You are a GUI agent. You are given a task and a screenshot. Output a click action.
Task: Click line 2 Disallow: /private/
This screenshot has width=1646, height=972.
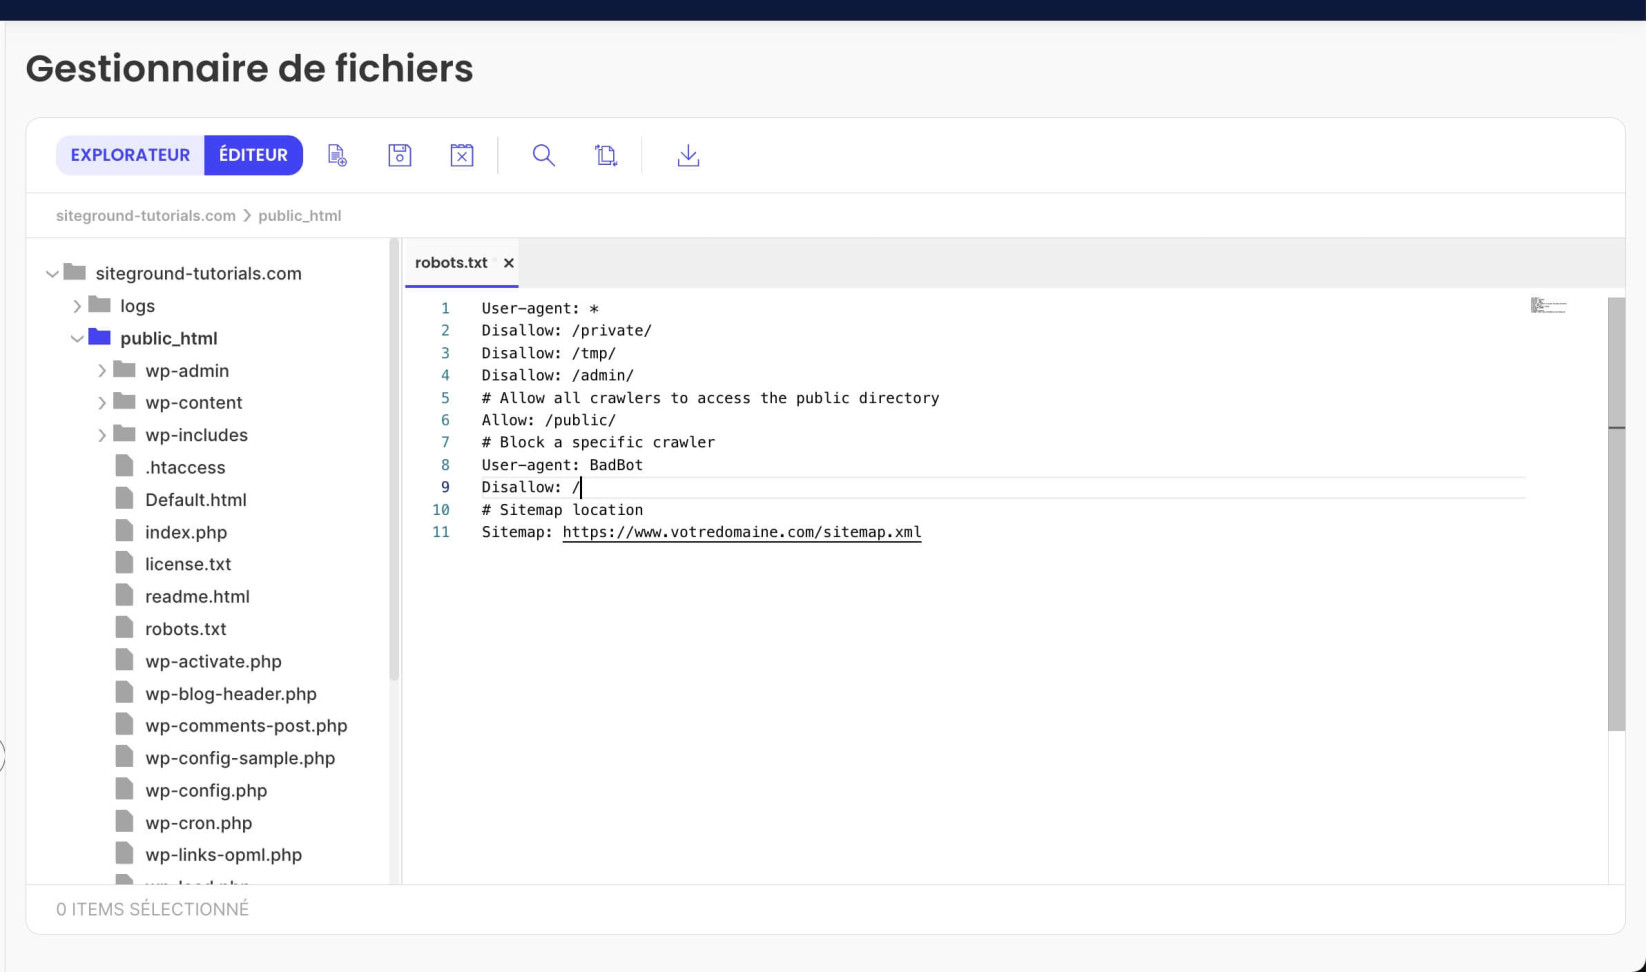click(566, 331)
